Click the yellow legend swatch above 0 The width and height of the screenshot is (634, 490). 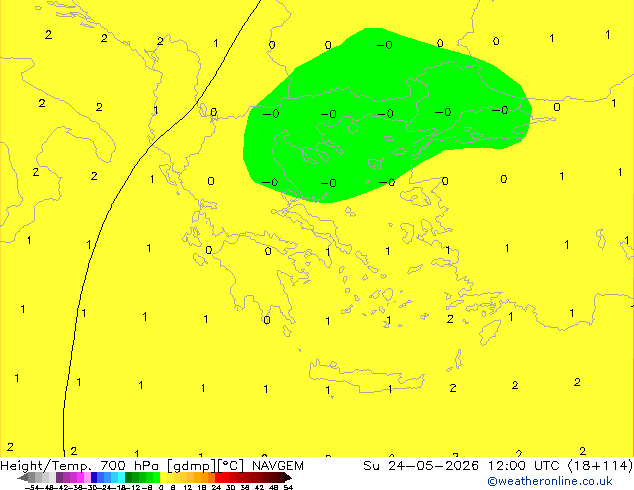[x=163, y=477]
